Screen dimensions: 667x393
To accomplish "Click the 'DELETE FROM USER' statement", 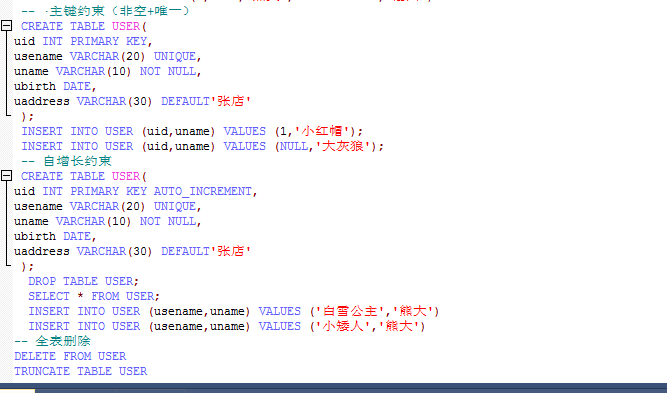I will [x=70, y=356].
